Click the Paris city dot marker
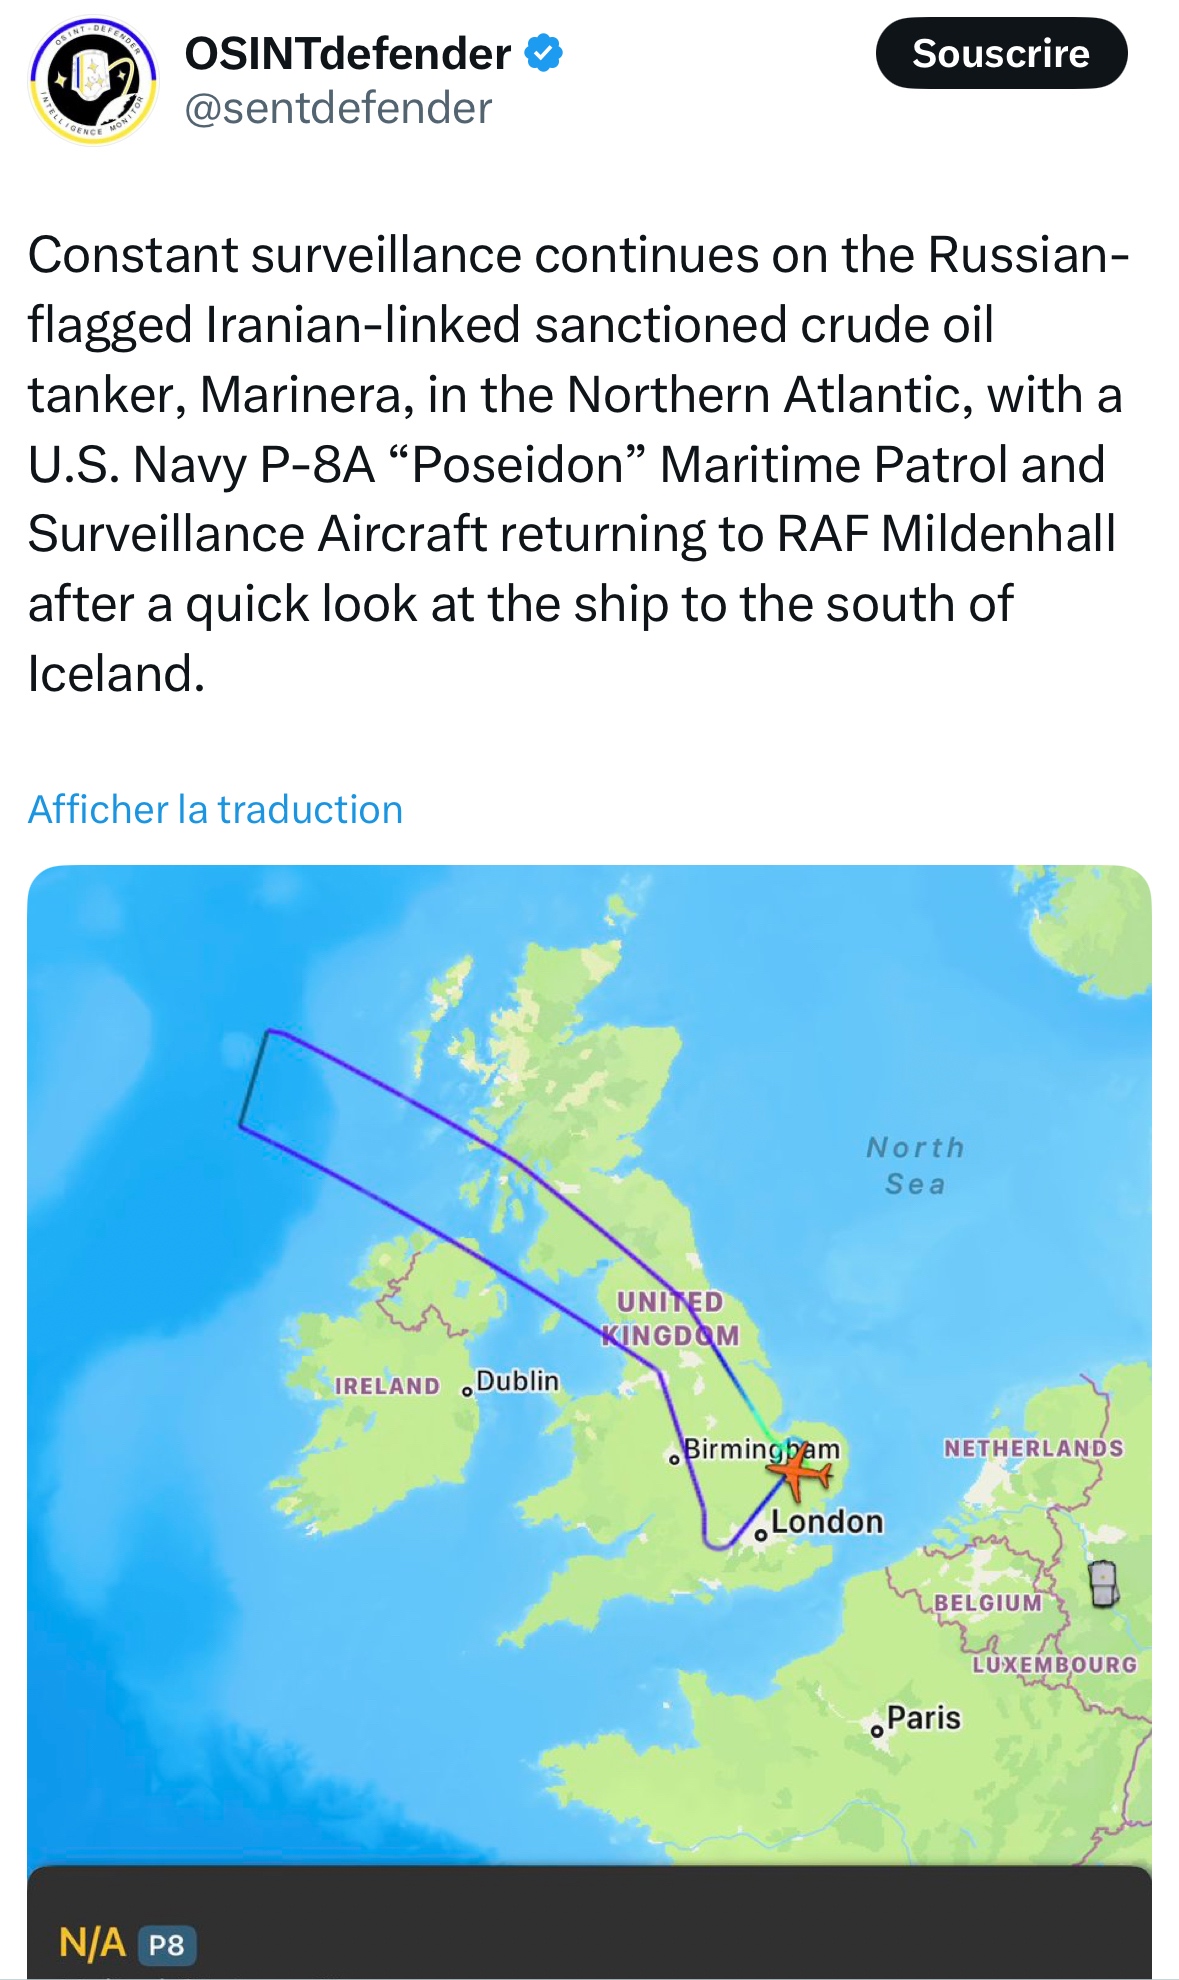The height and width of the screenshot is (1980, 1179). 877,1731
